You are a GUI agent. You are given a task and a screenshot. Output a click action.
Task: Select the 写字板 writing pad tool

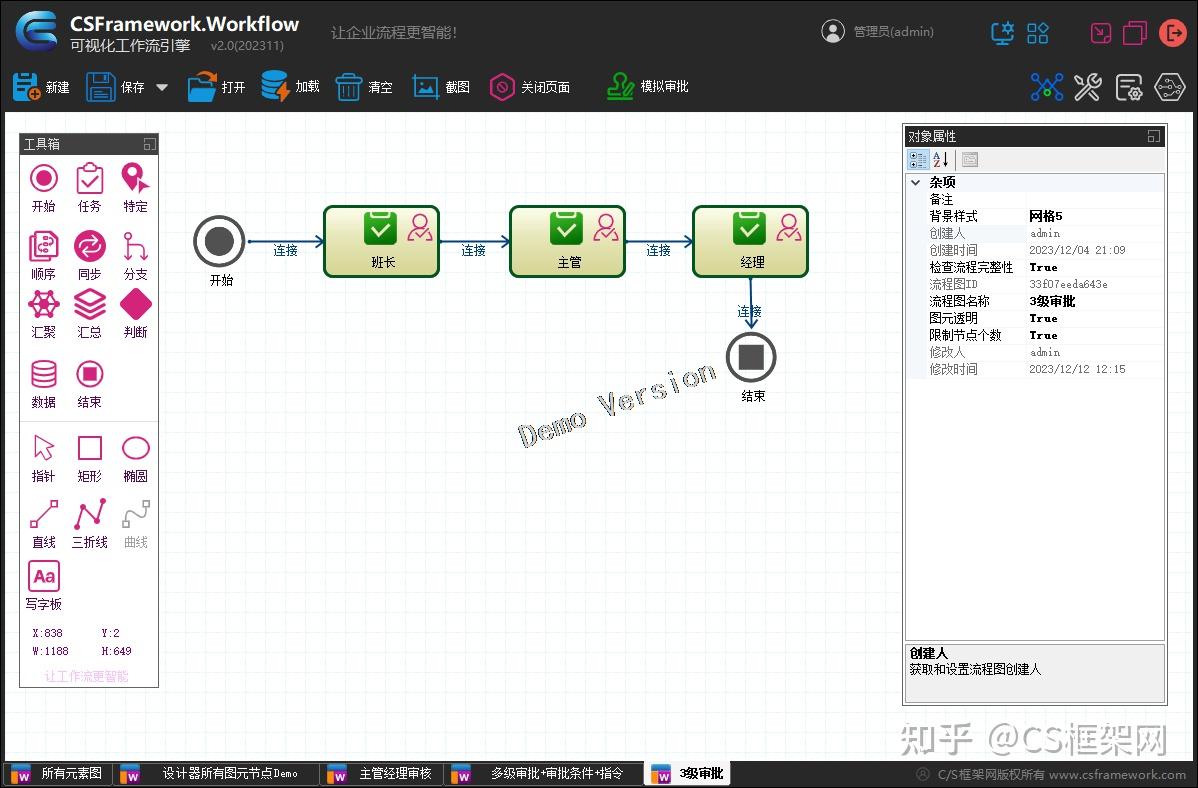point(43,576)
